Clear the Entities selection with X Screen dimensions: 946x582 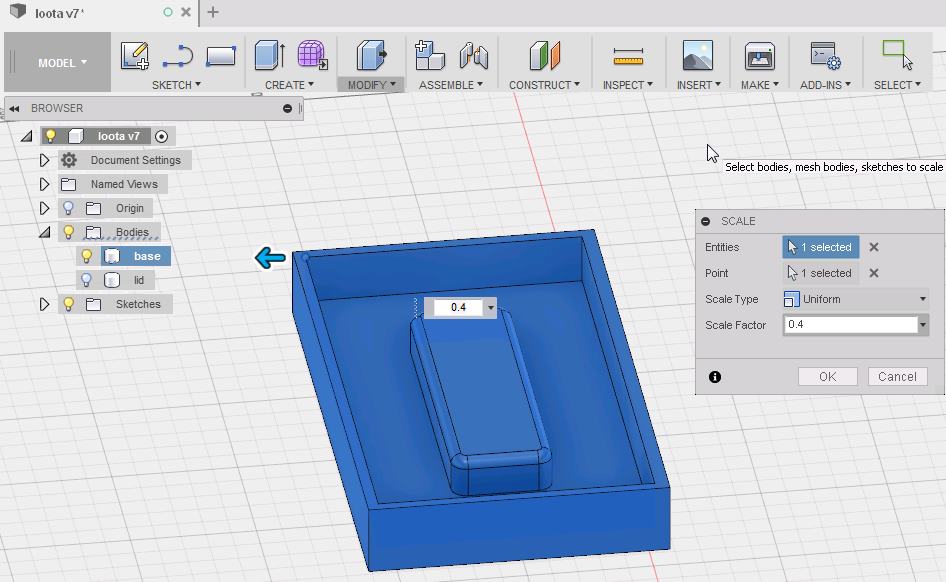click(874, 247)
